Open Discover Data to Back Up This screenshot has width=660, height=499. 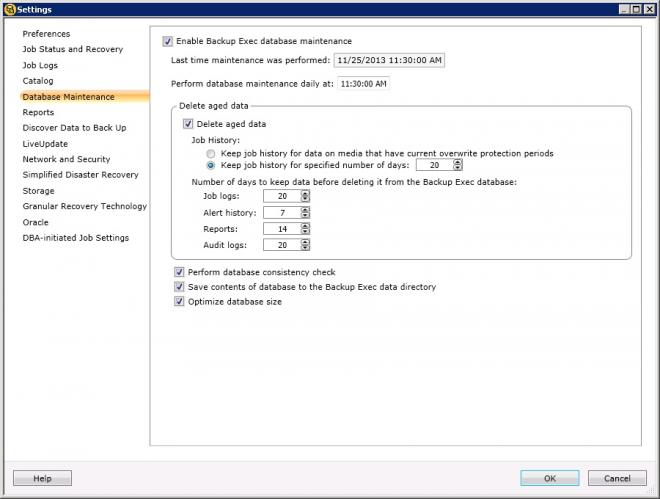click(75, 128)
